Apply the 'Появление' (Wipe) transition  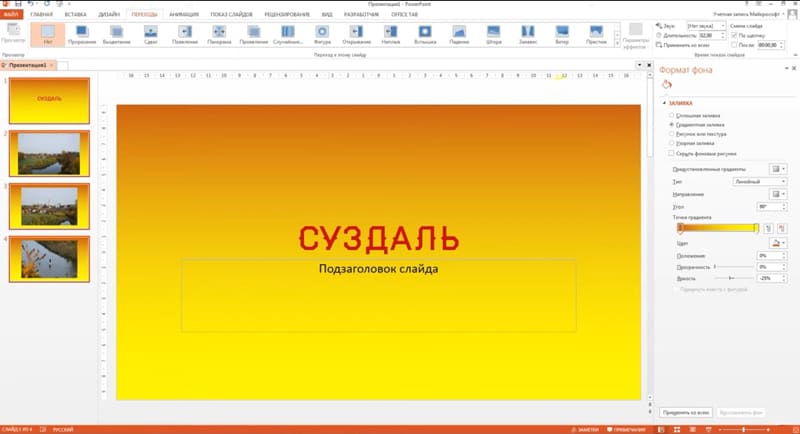click(x=185, y=34)
